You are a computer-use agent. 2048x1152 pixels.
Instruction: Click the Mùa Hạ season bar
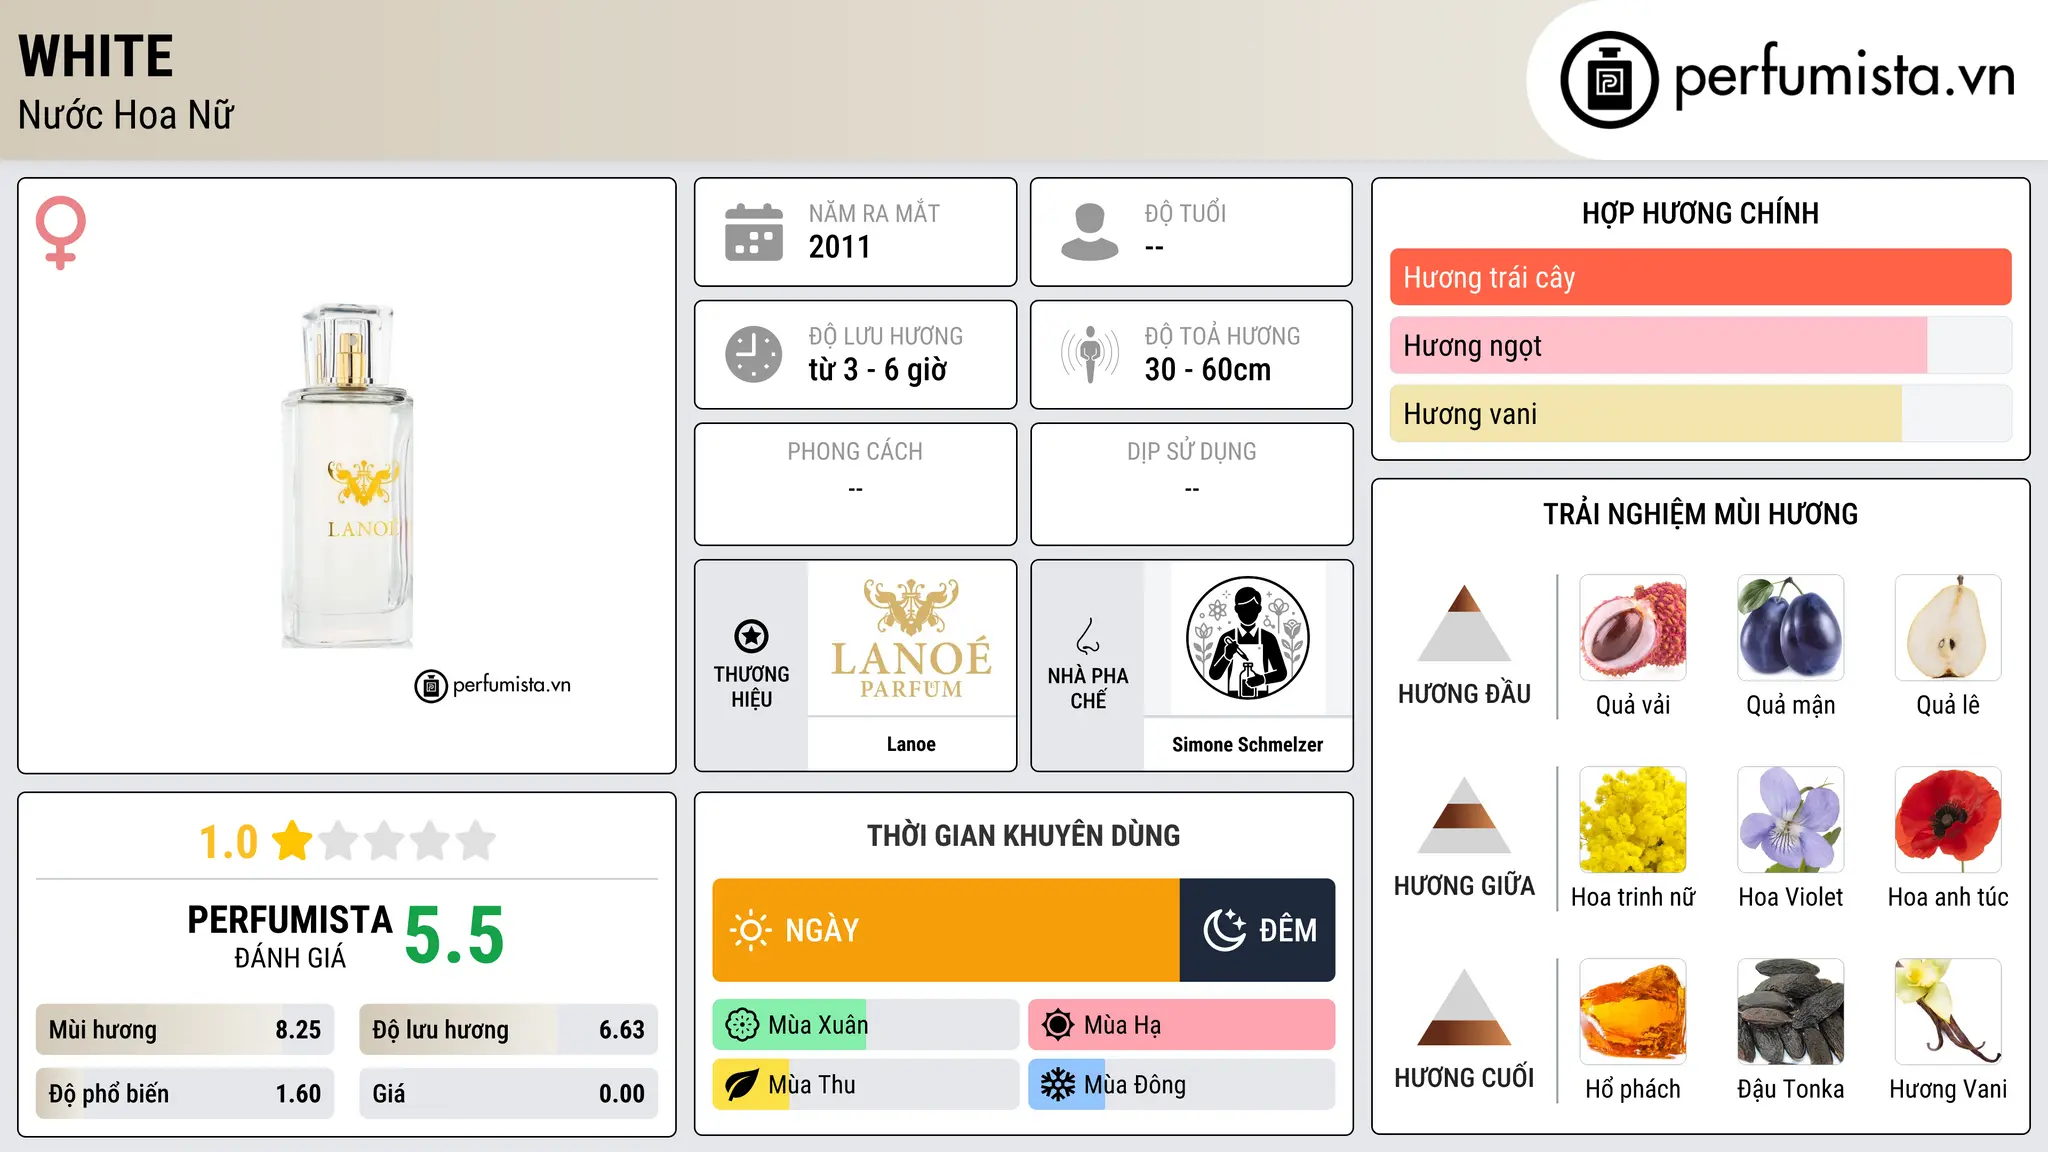point(1182,1025)
